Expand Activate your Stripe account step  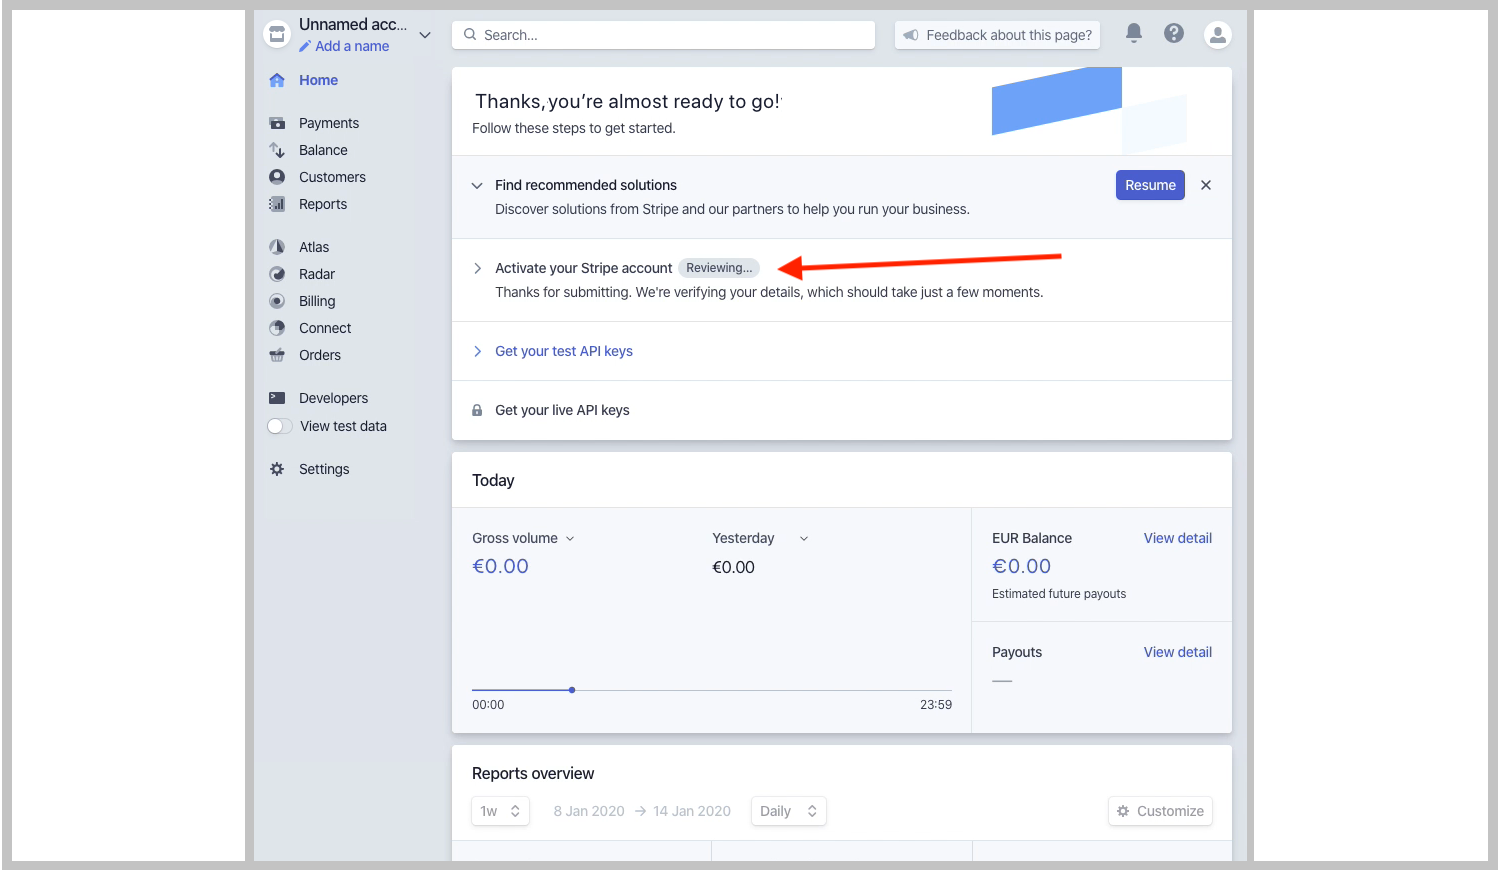coord(477,268)
